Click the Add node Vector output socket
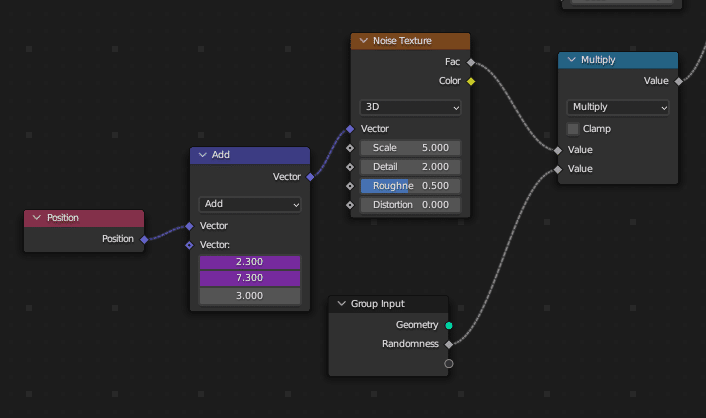 click(x=310, y=177)
